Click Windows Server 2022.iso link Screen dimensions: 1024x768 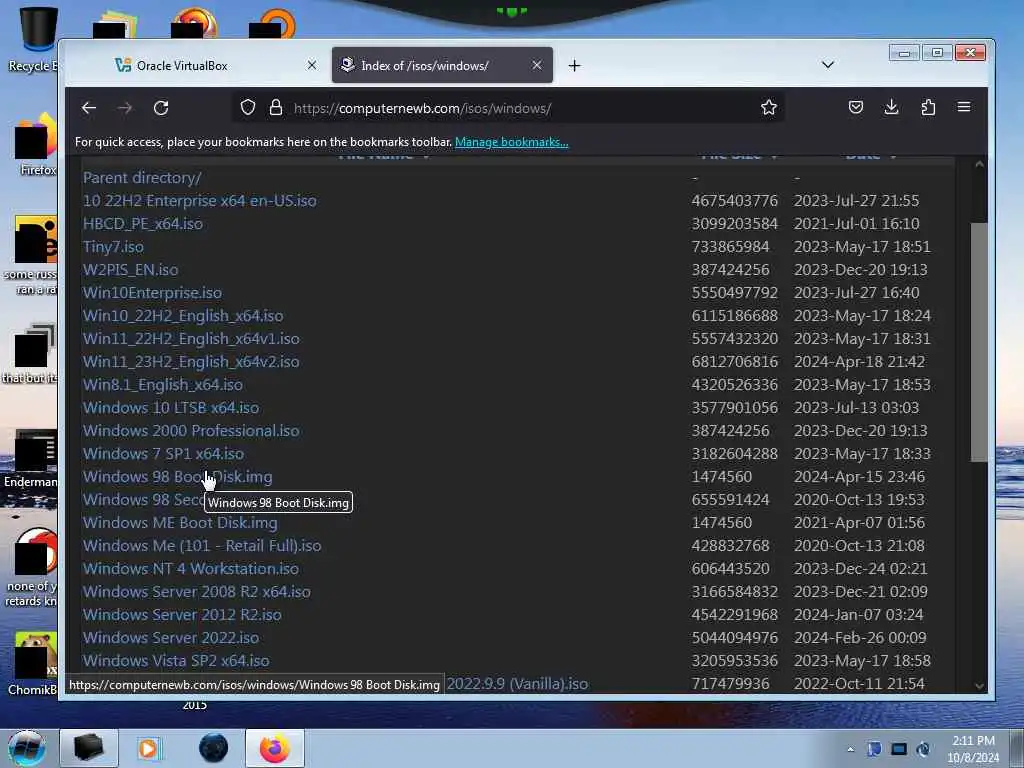point(170,637)
